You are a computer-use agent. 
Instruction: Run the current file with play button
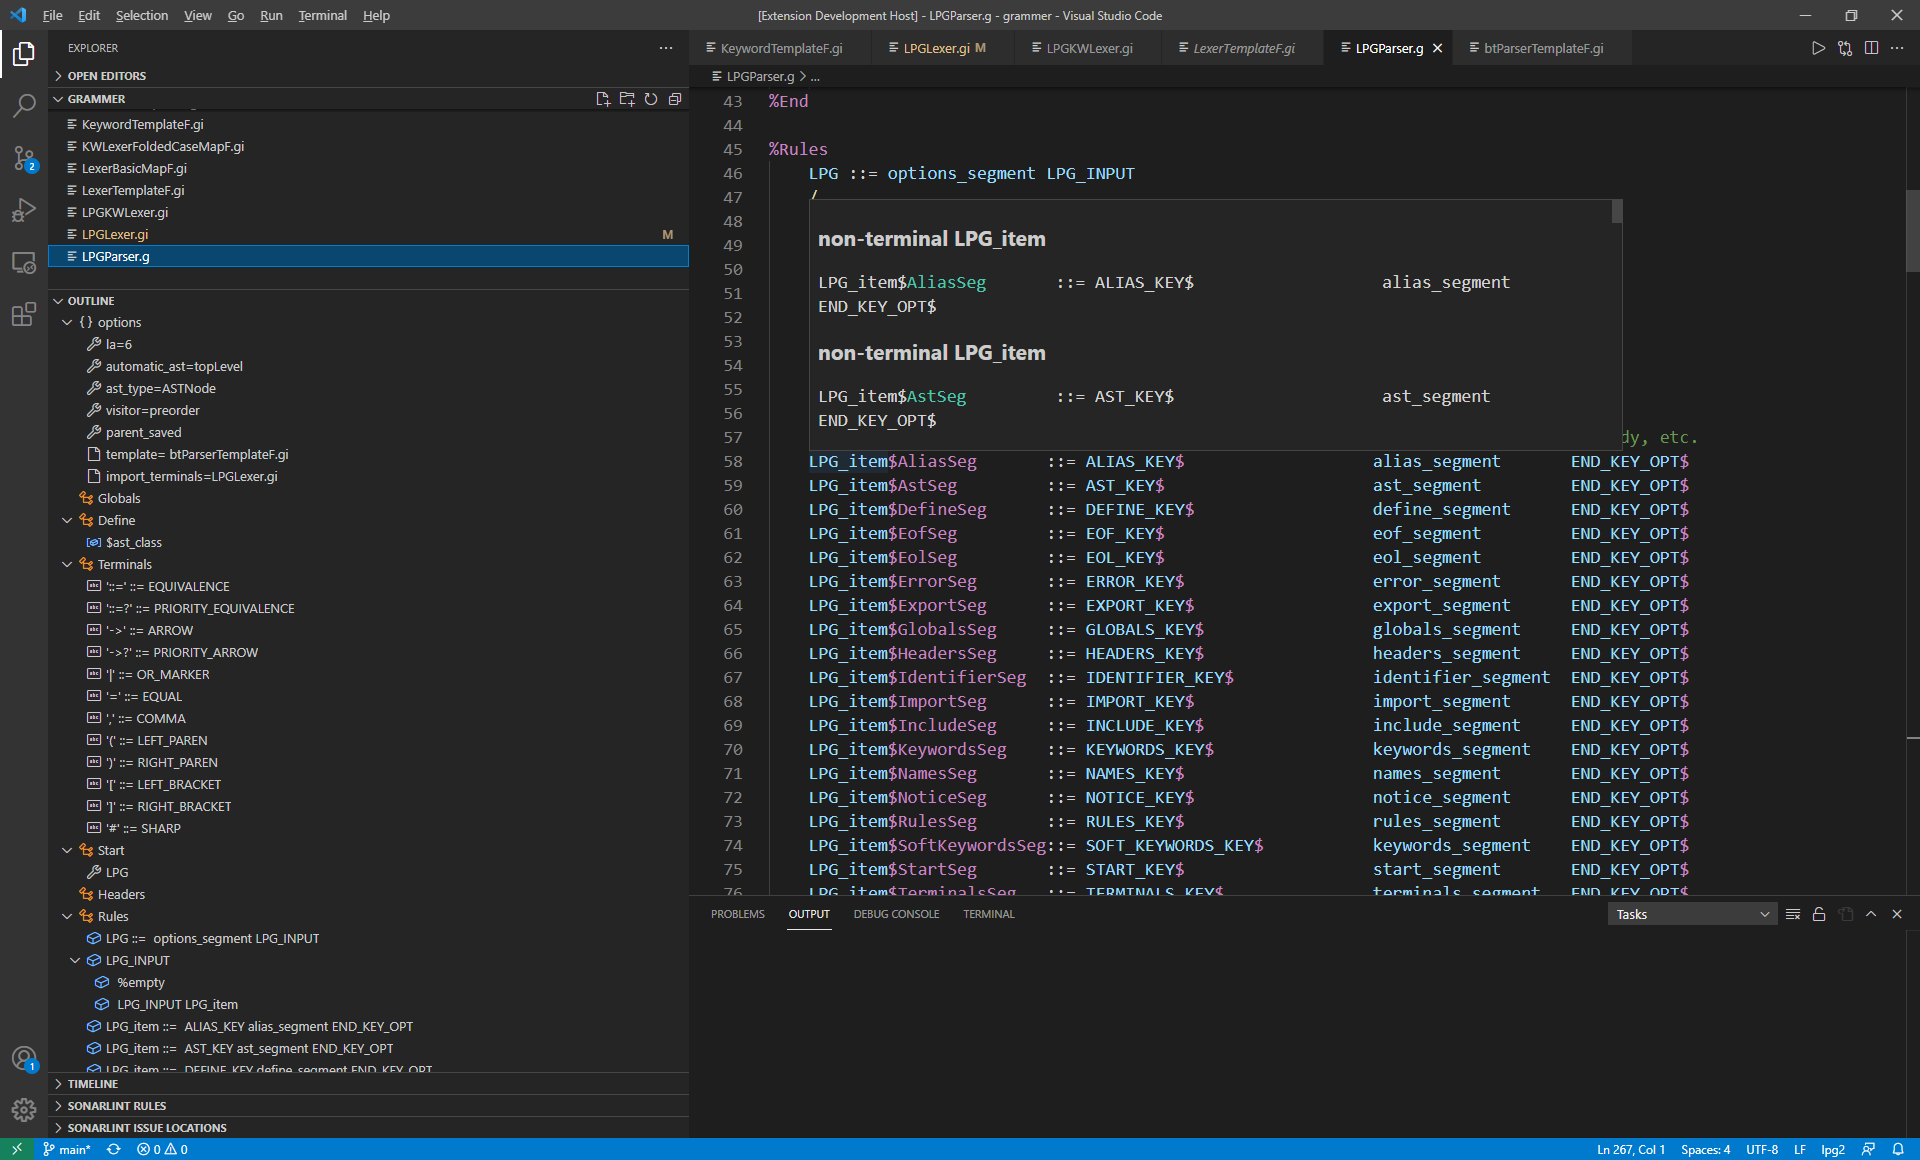(x=1818, y=48)
